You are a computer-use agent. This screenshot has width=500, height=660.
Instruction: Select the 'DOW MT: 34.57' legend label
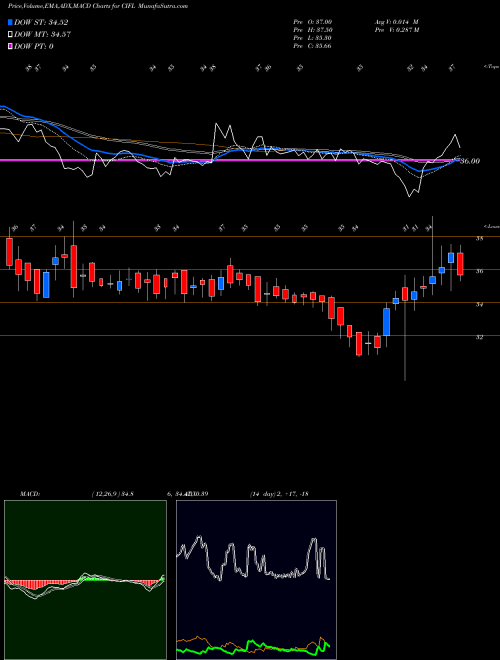coord(42,34)
